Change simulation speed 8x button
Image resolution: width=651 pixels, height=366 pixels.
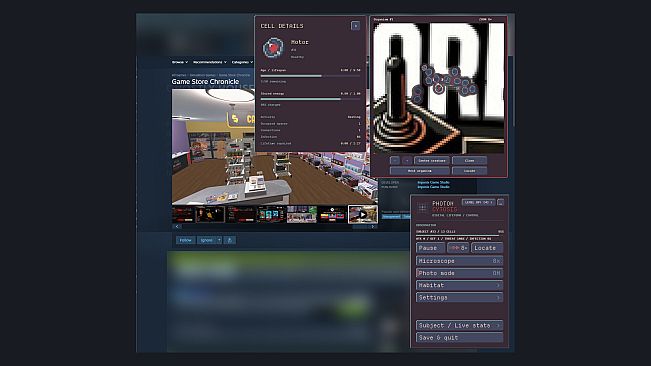click(458, 248)
